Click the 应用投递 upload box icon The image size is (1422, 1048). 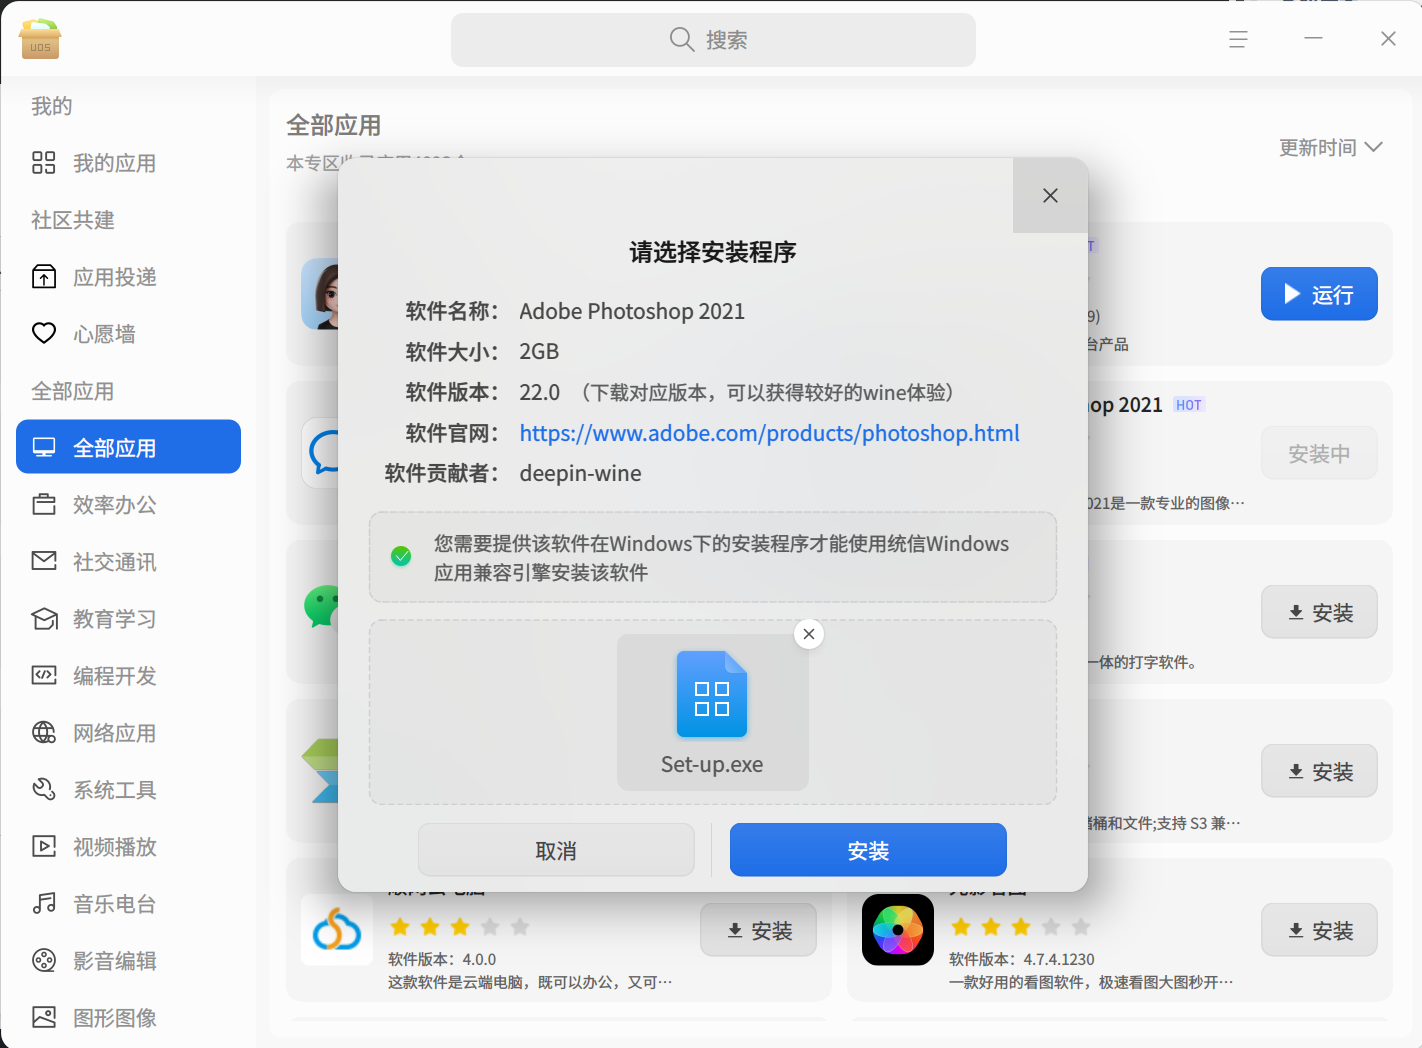[44, 277]
